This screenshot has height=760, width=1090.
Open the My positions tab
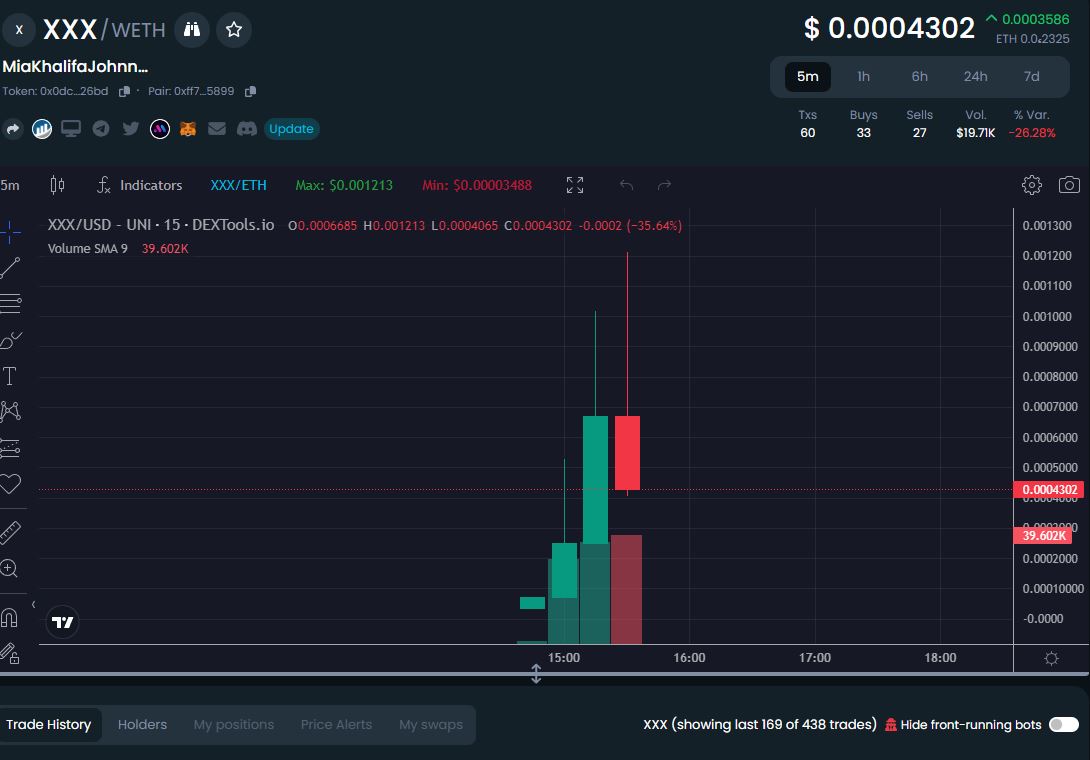(x=234, y=725)
